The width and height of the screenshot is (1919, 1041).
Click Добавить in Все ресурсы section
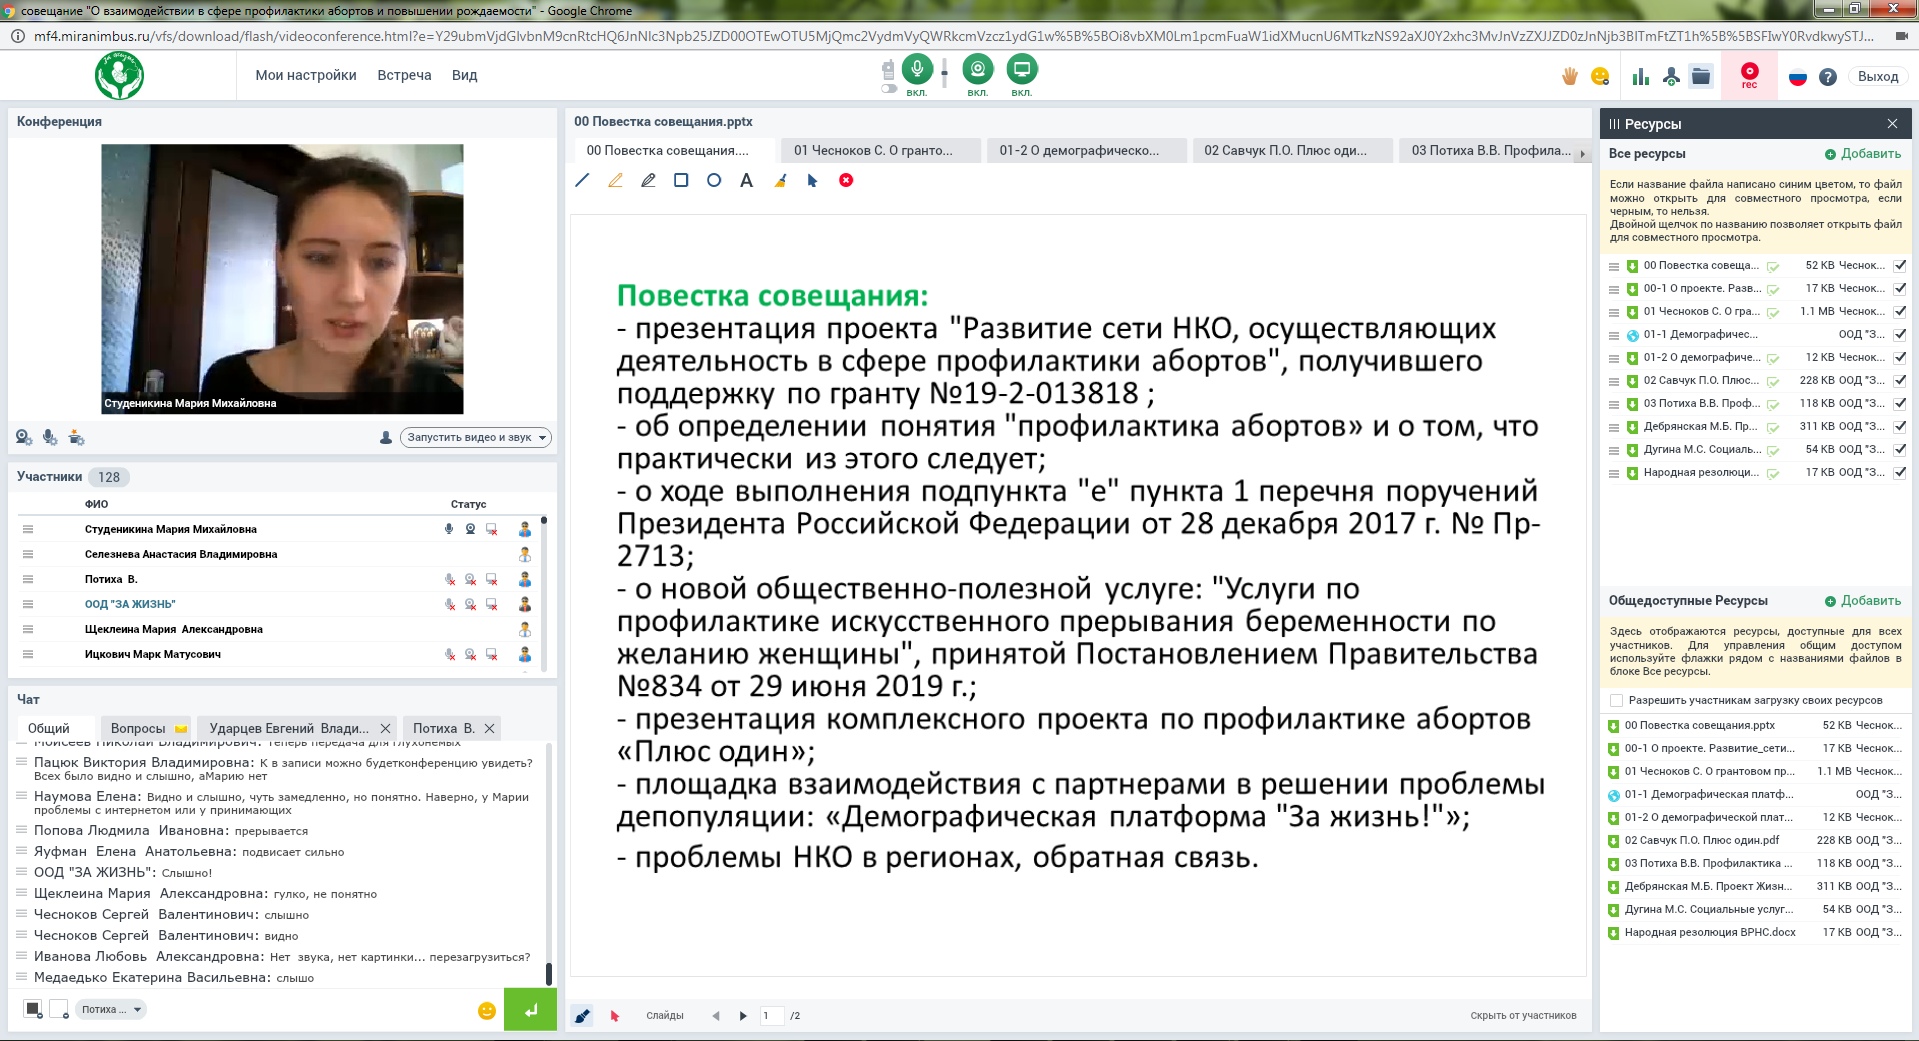[1862, 154]
